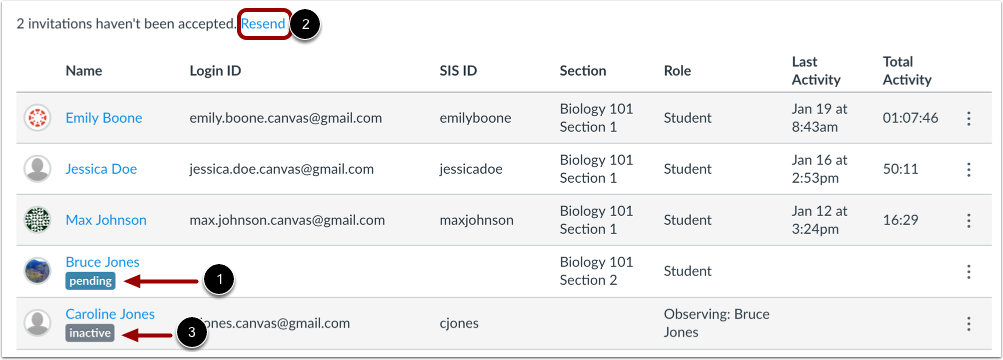The height and width of the screenshot is (360, 1003).
Task: Open Jessica Doe's user details
Action: coord(101,169)
